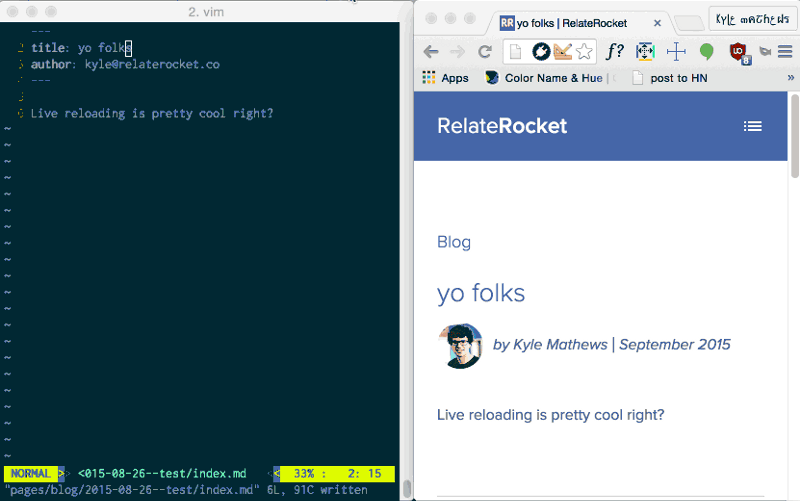Click the yo folks post heading
Screen dimensions: 800x501
(x=481, y=293)
